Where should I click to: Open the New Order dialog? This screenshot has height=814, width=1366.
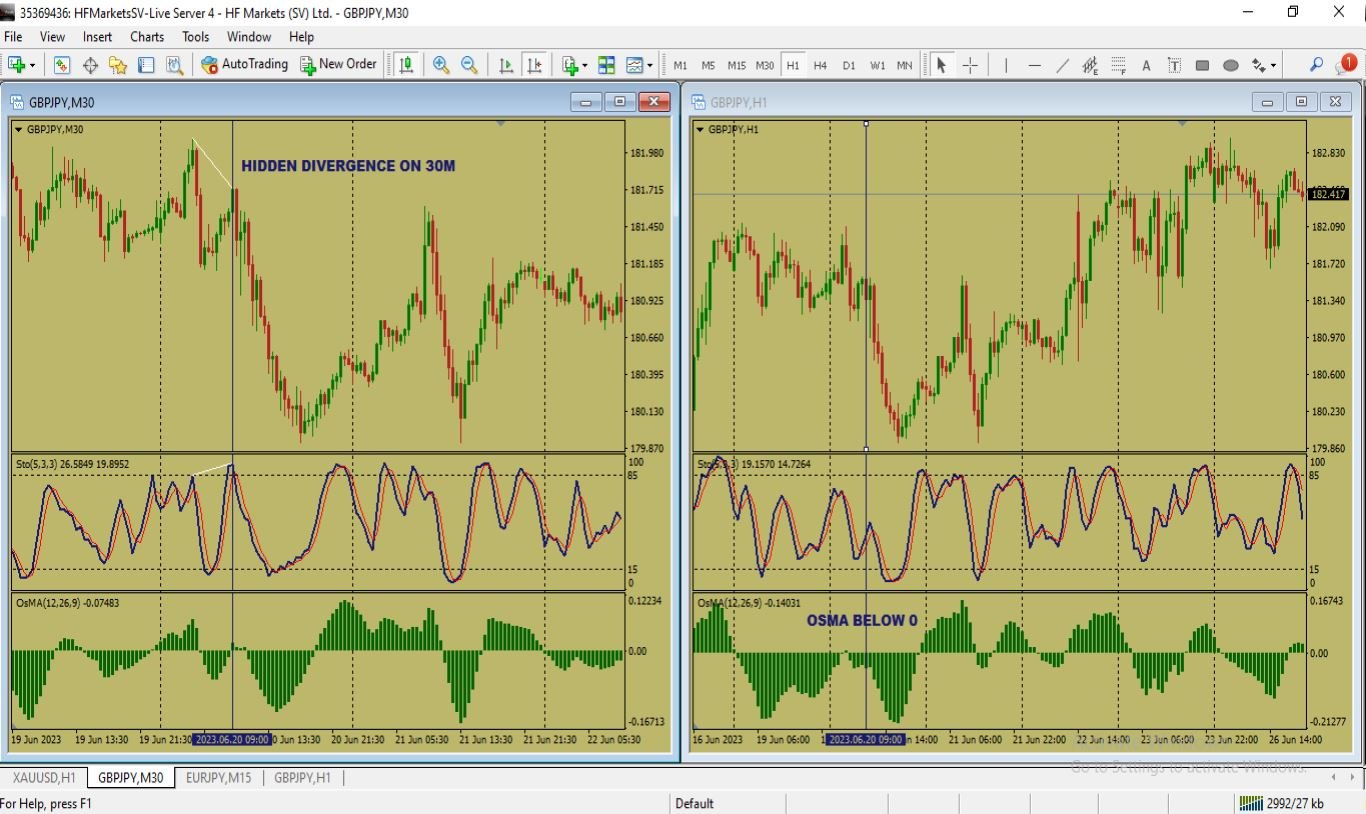click(338, 65)
